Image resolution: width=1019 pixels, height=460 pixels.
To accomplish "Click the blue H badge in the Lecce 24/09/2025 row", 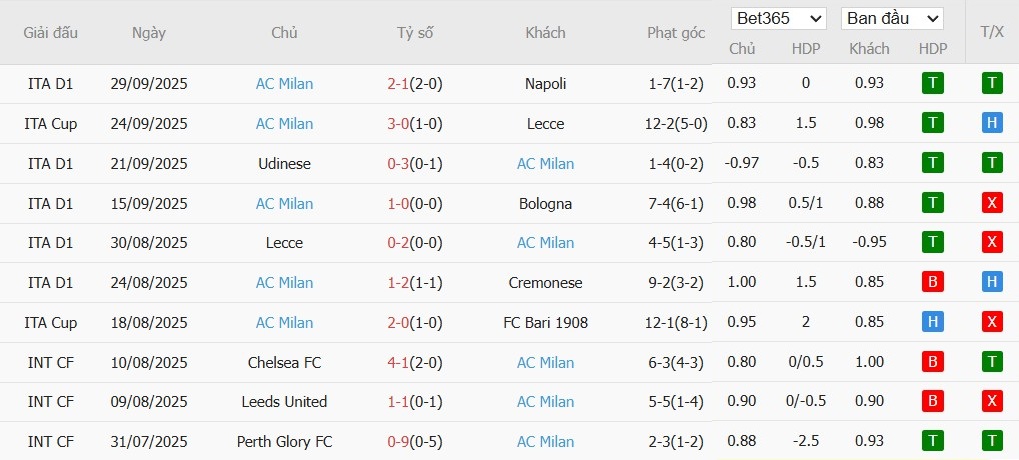I will 992,124.
